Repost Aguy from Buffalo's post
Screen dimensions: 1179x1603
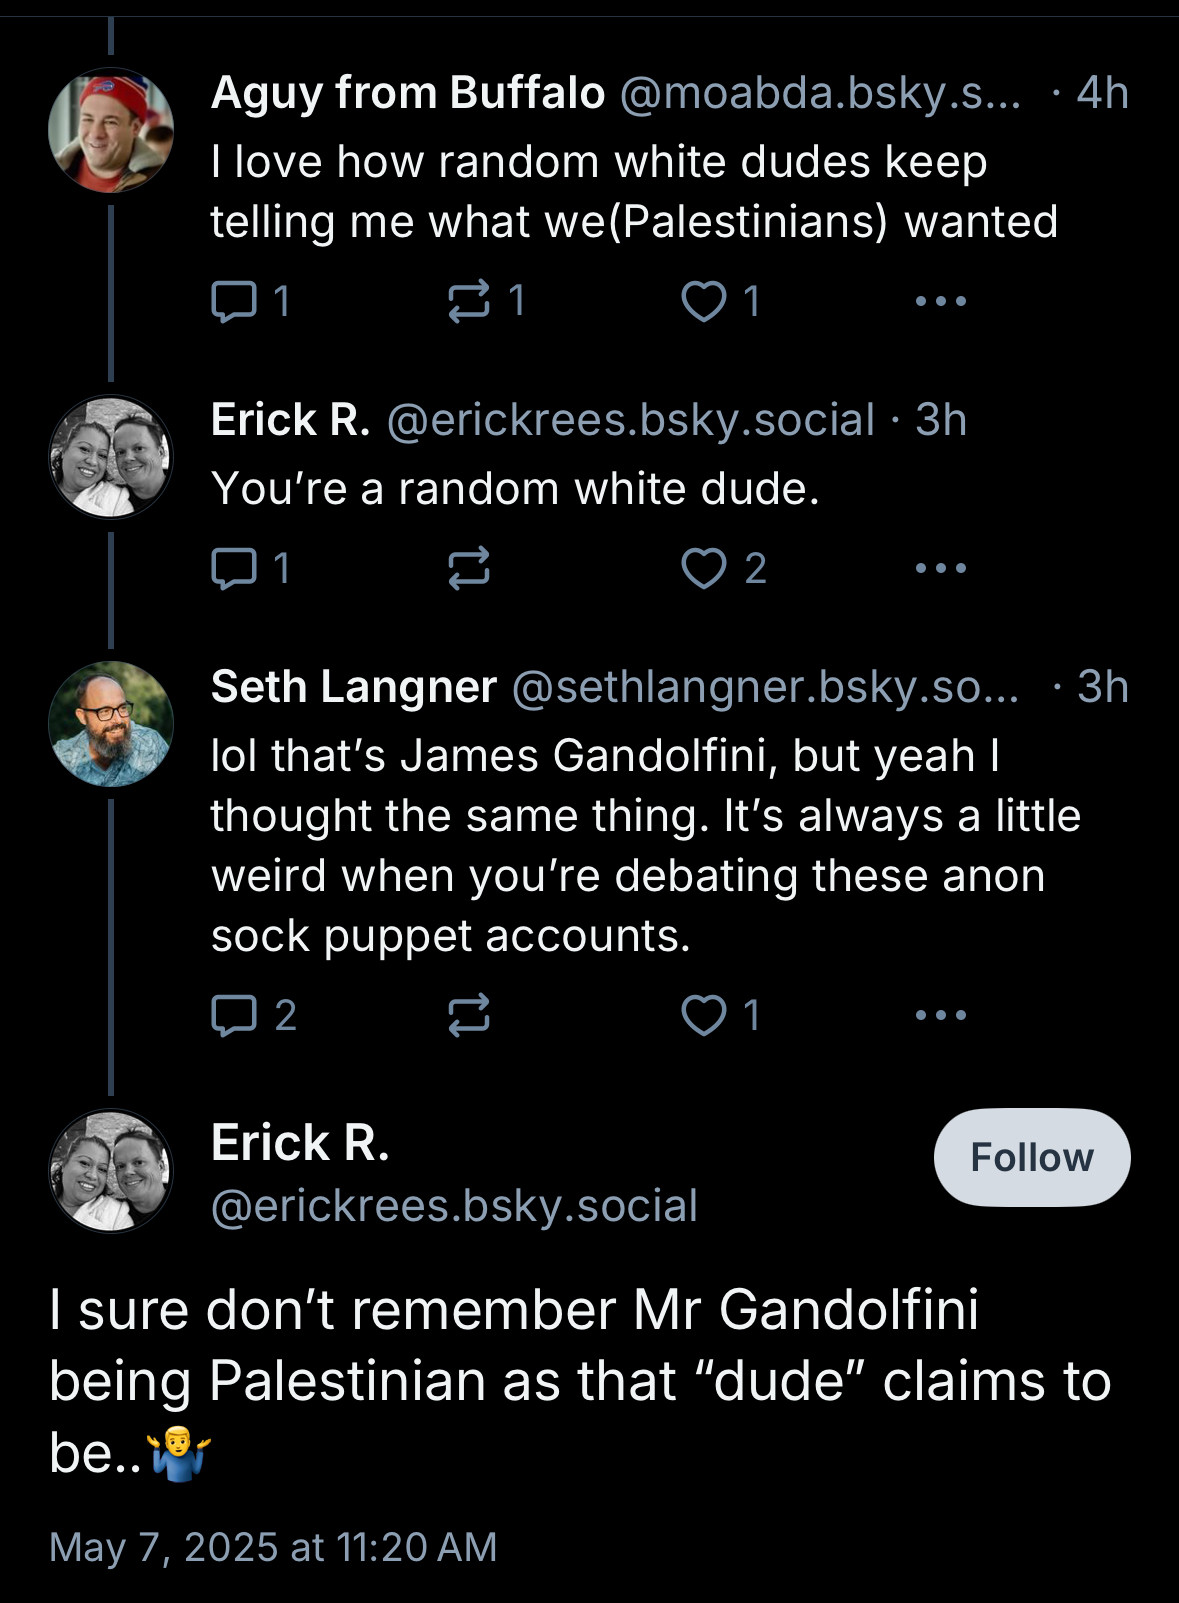click(x=487, y=300)
